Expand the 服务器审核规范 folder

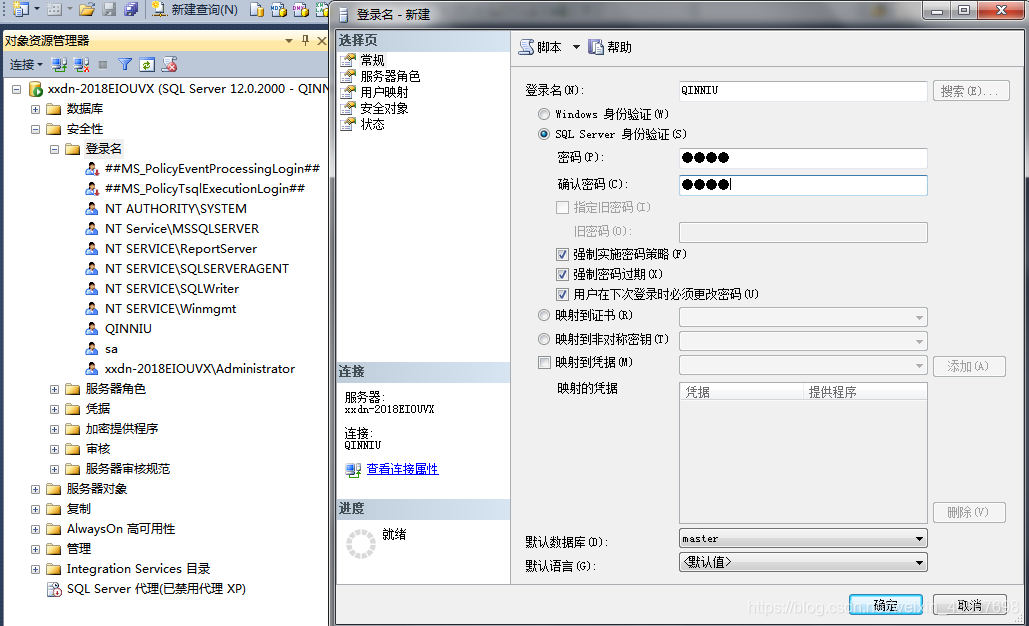54,469
